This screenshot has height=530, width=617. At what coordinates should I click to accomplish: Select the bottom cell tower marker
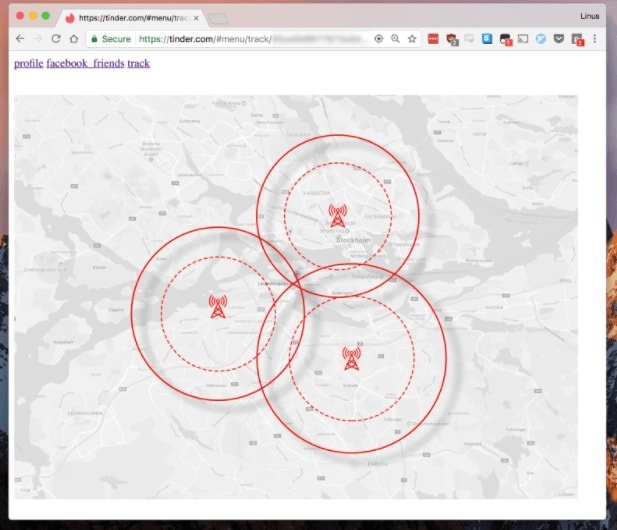(x=350, y=358)
